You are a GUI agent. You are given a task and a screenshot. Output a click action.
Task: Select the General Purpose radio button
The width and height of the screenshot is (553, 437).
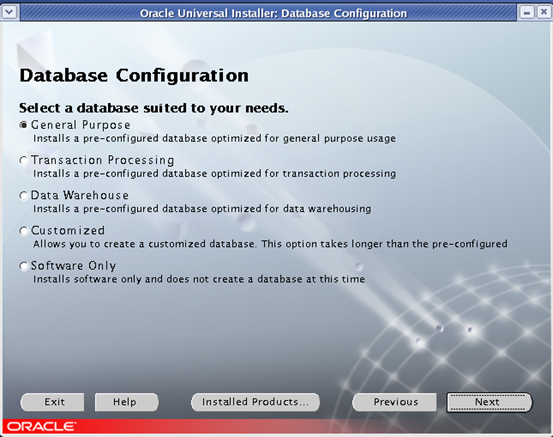pyautogui.click(x=24, y=125)
